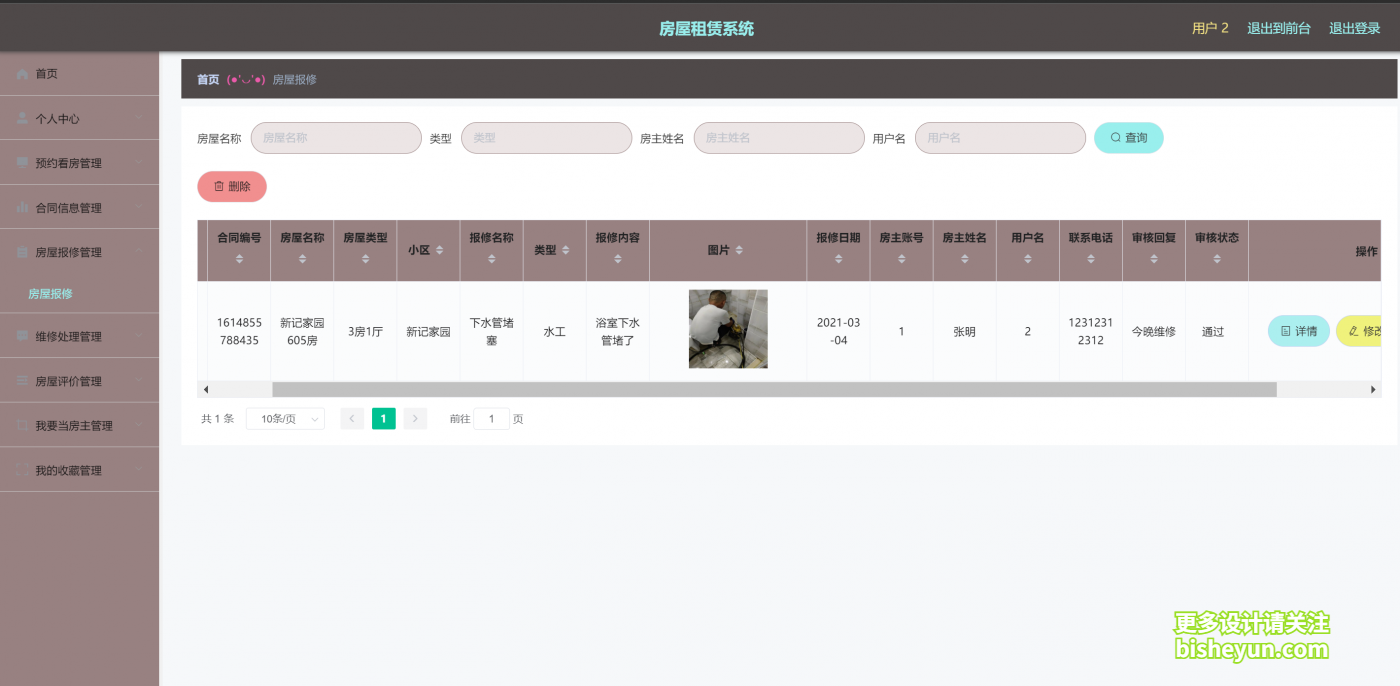Focus the 房主姓名 search field

[779, 138]
